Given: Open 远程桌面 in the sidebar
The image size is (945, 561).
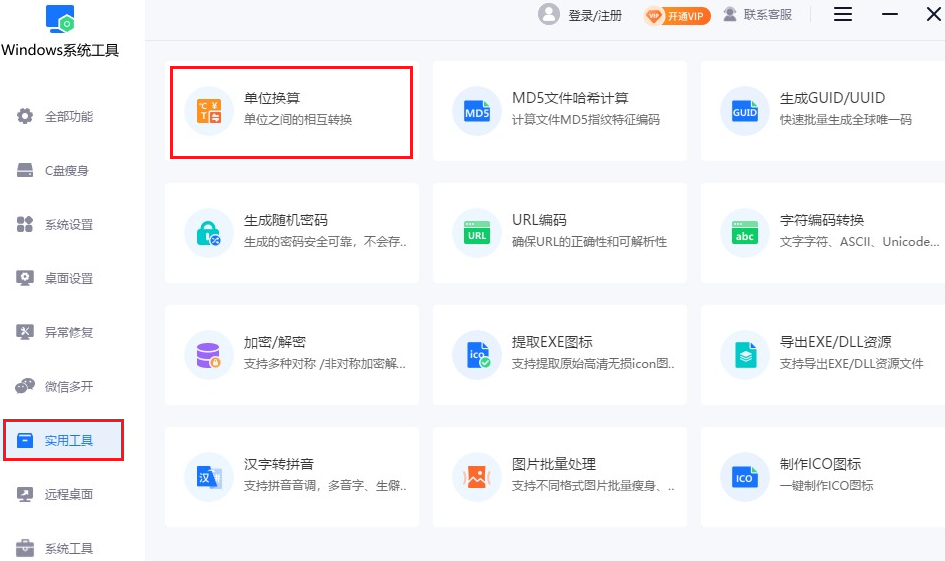Looking at the screenshot, I should pos(68,494).
